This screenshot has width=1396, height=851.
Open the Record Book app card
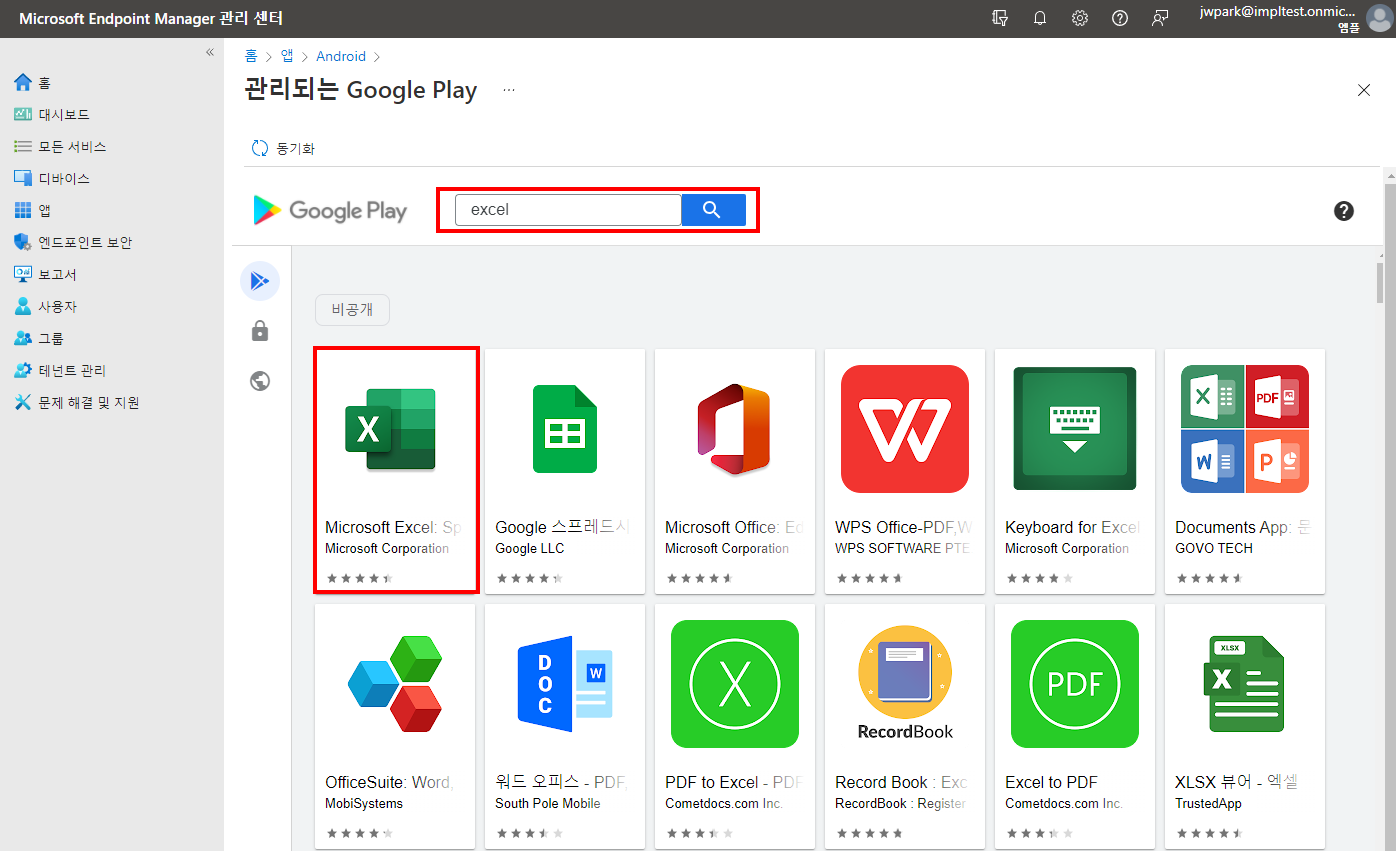point(905,726)
